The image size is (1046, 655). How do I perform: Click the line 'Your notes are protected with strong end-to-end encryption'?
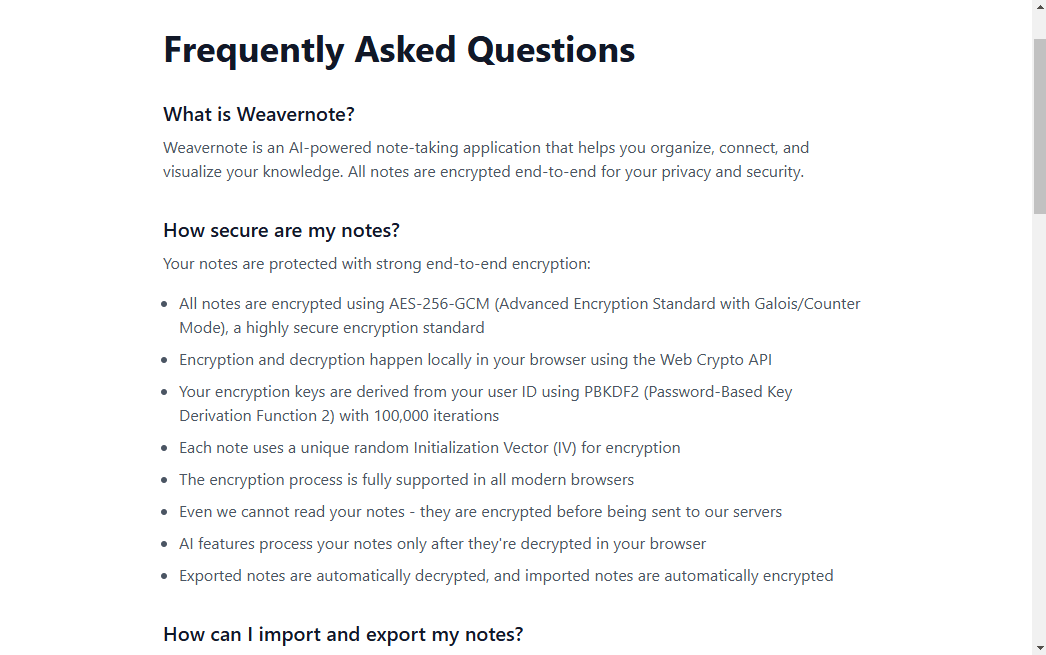(x=376, y=263)
